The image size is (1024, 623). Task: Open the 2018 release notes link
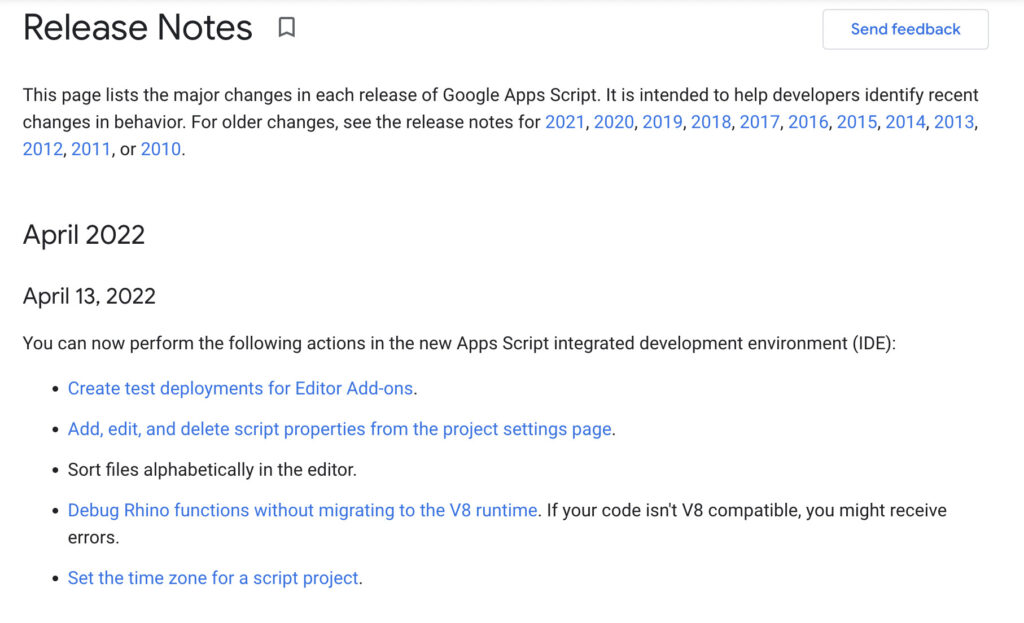(711, 122)
